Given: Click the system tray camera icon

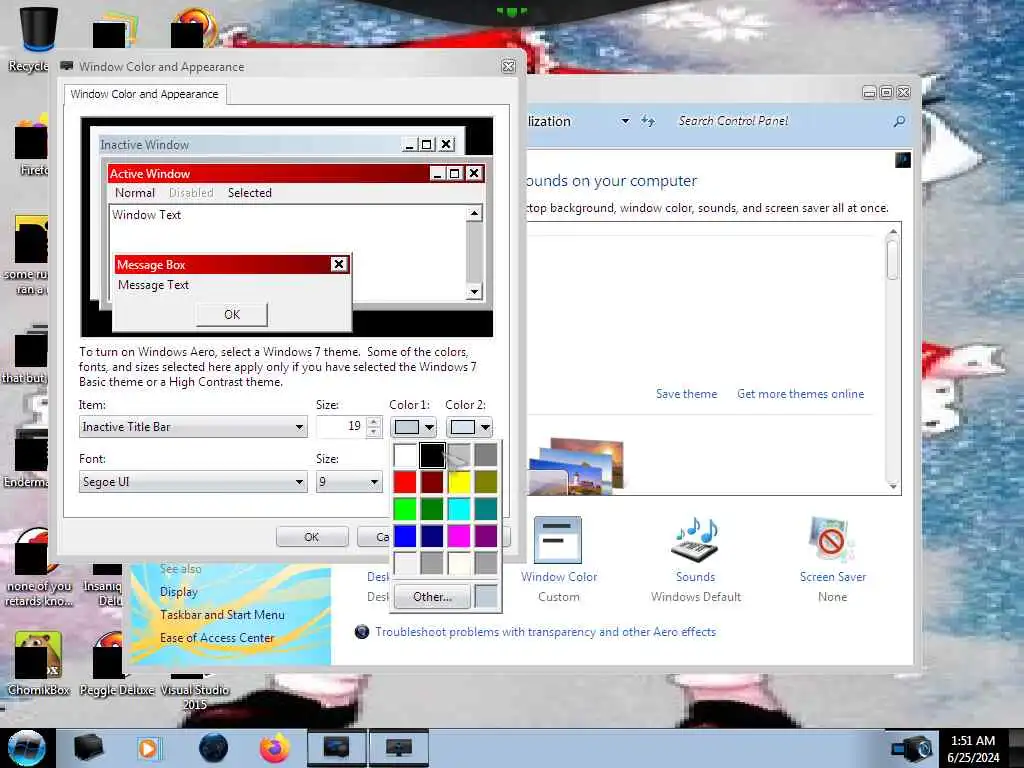Looking at the screenshot, I should point(912,750).
